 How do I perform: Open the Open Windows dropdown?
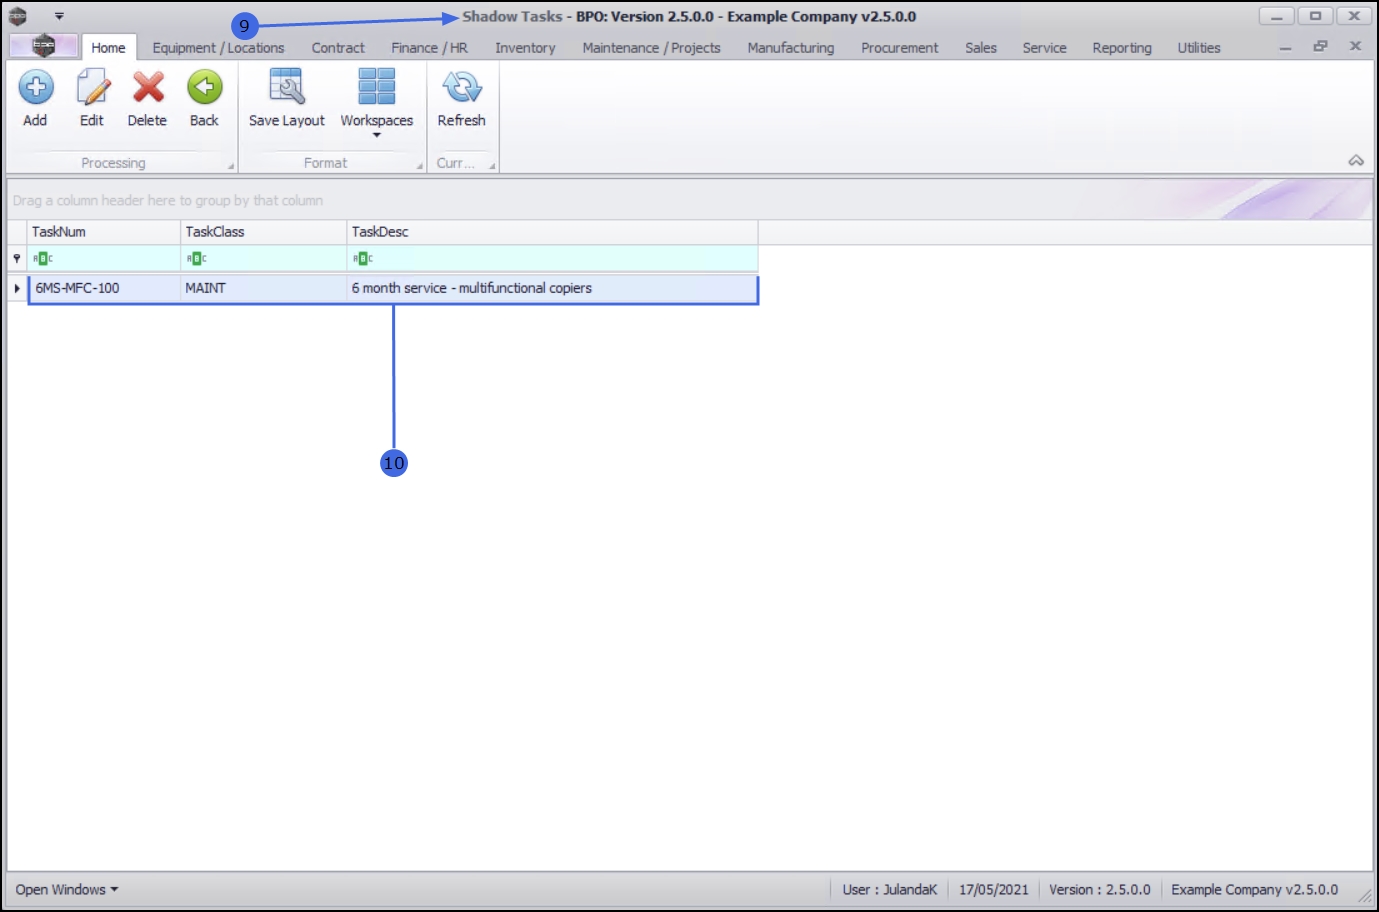pyautogui.click(x=66, y=890)
